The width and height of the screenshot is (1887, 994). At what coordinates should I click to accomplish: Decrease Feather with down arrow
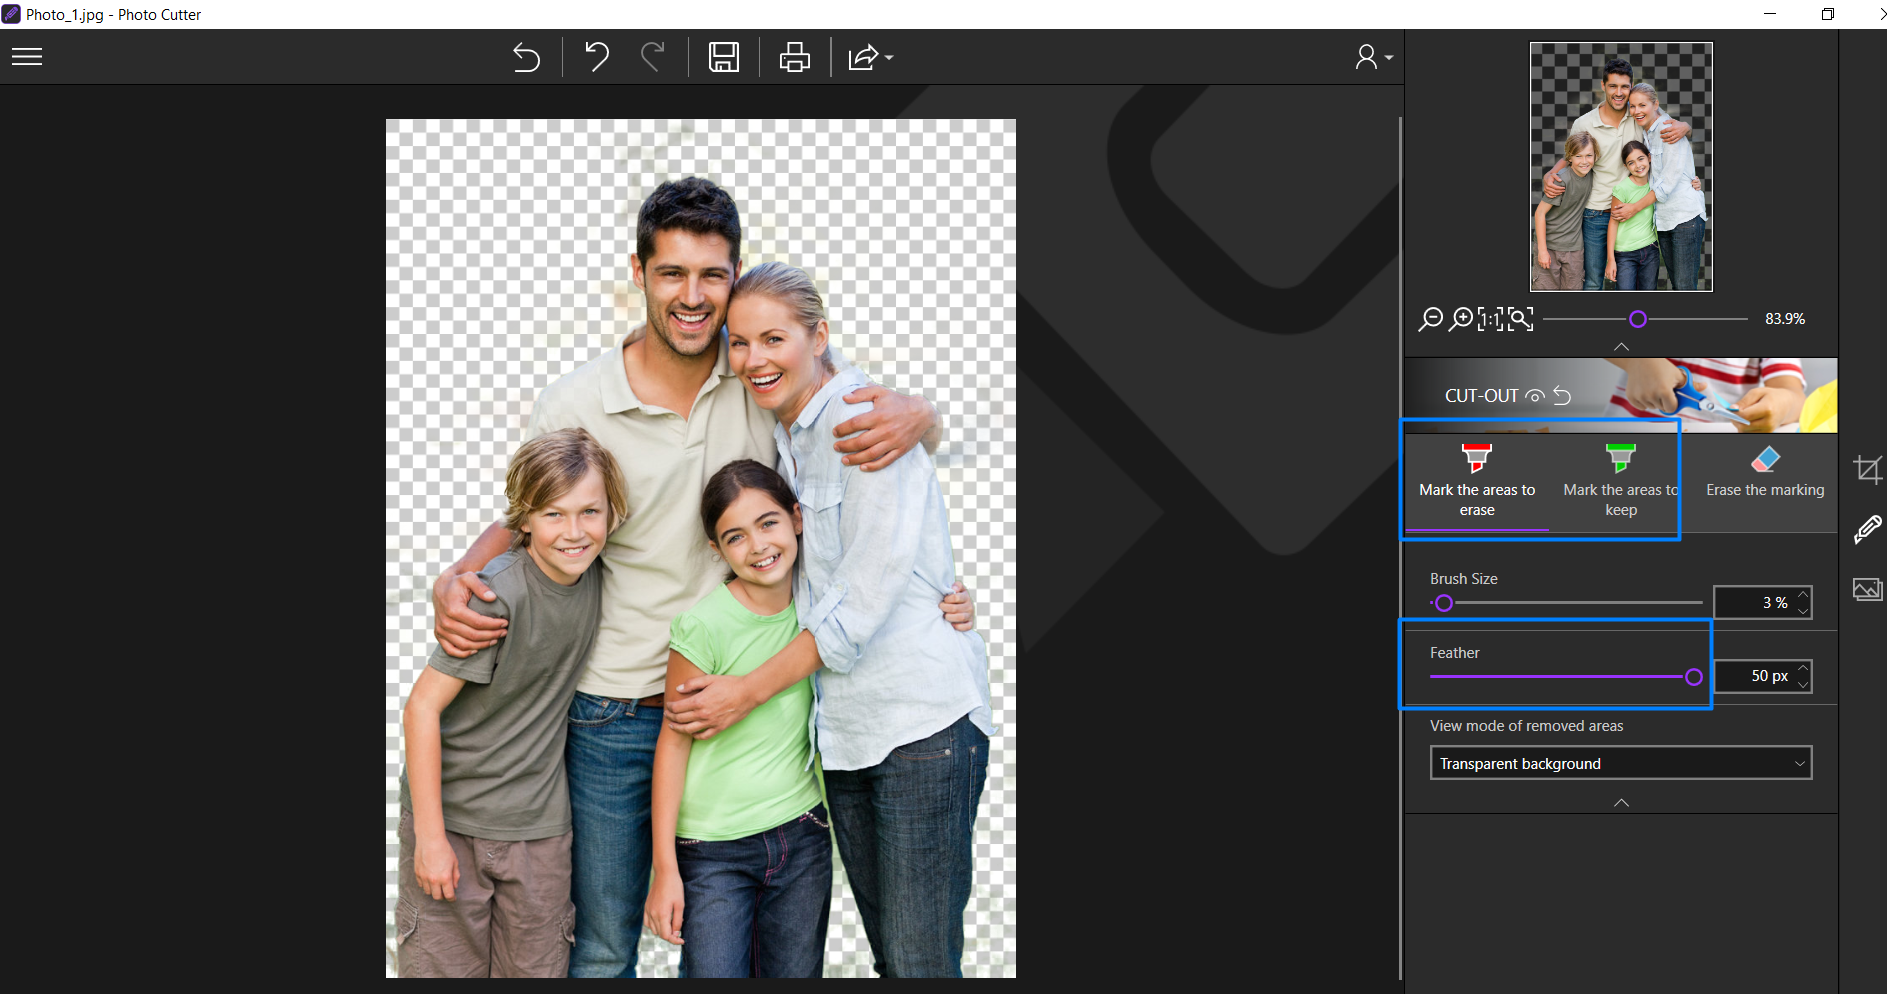click(1803, 685)
